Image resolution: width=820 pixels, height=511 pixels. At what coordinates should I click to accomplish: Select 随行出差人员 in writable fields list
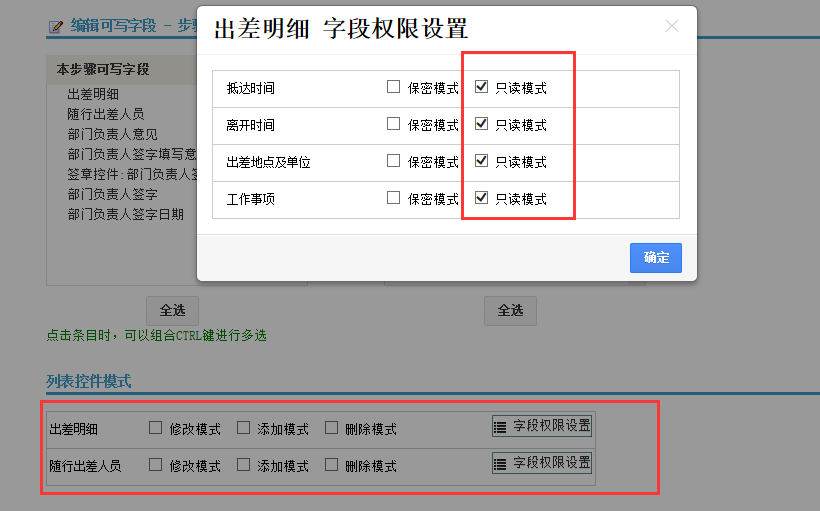pos(106,114)
